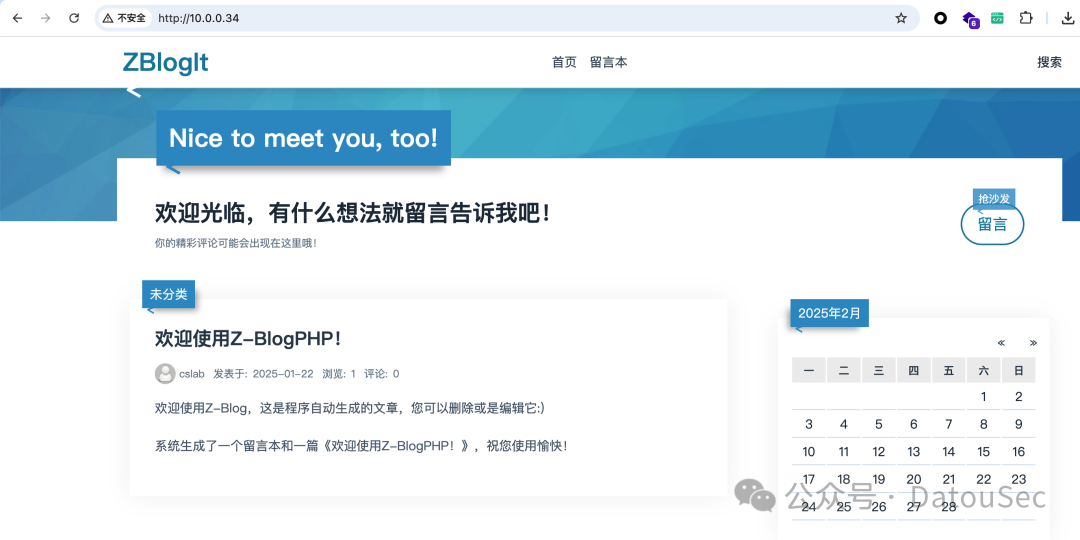The image size is (1080, 540).
Task: Click the calendar weekday header 一
Action: (x=809, y=371)
